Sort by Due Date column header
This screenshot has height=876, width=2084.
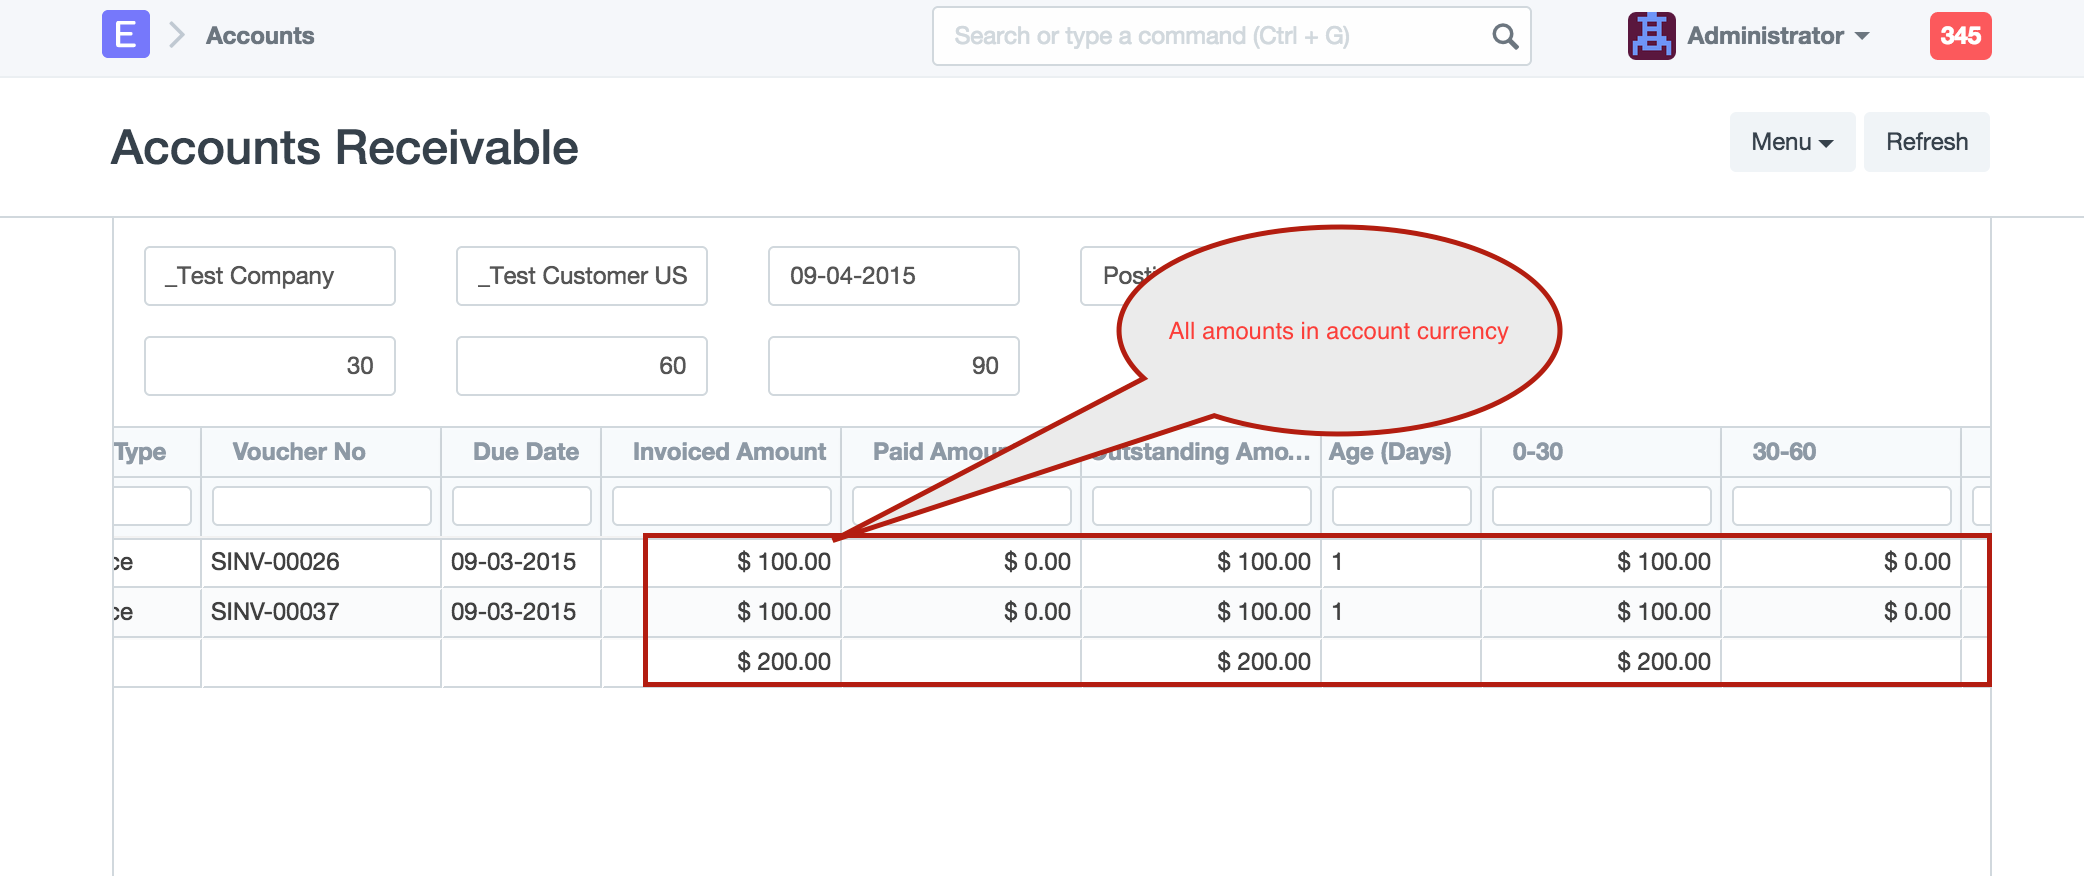point(525,452)
